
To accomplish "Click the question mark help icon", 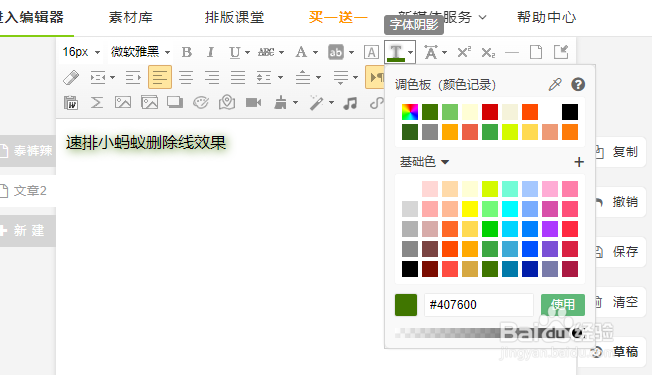I will coord(578,84).
